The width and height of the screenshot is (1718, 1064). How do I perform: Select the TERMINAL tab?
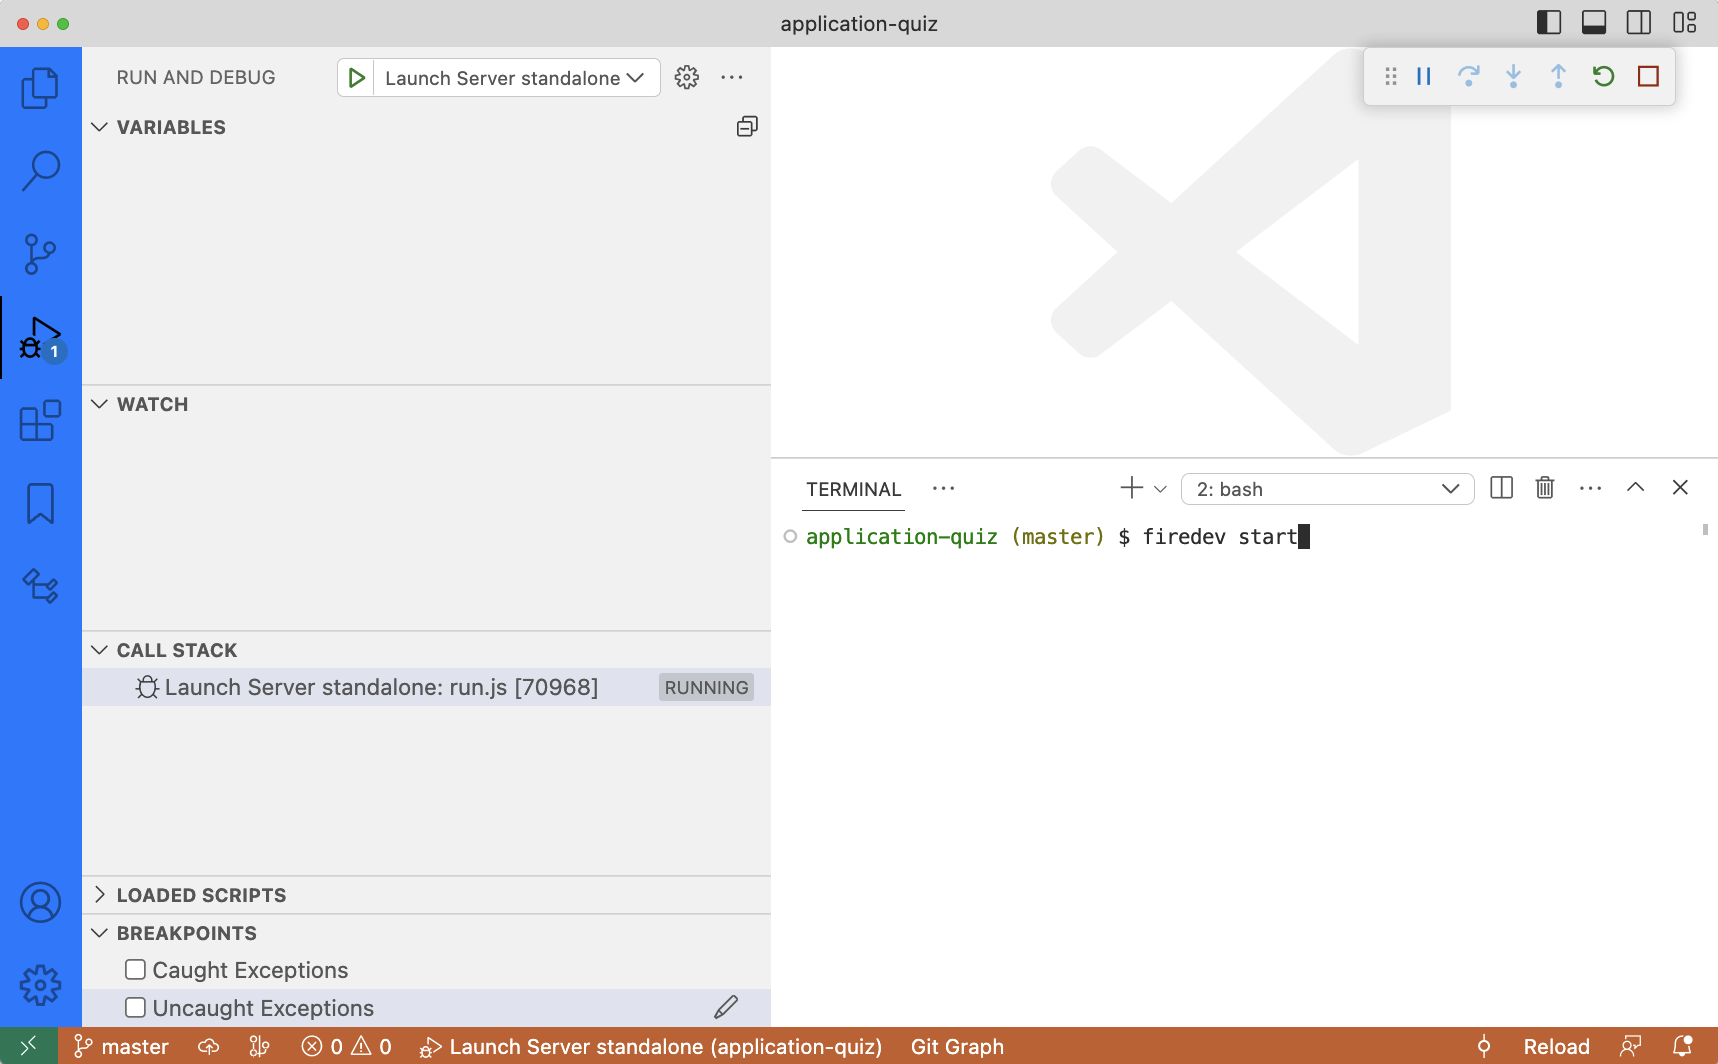853,489
